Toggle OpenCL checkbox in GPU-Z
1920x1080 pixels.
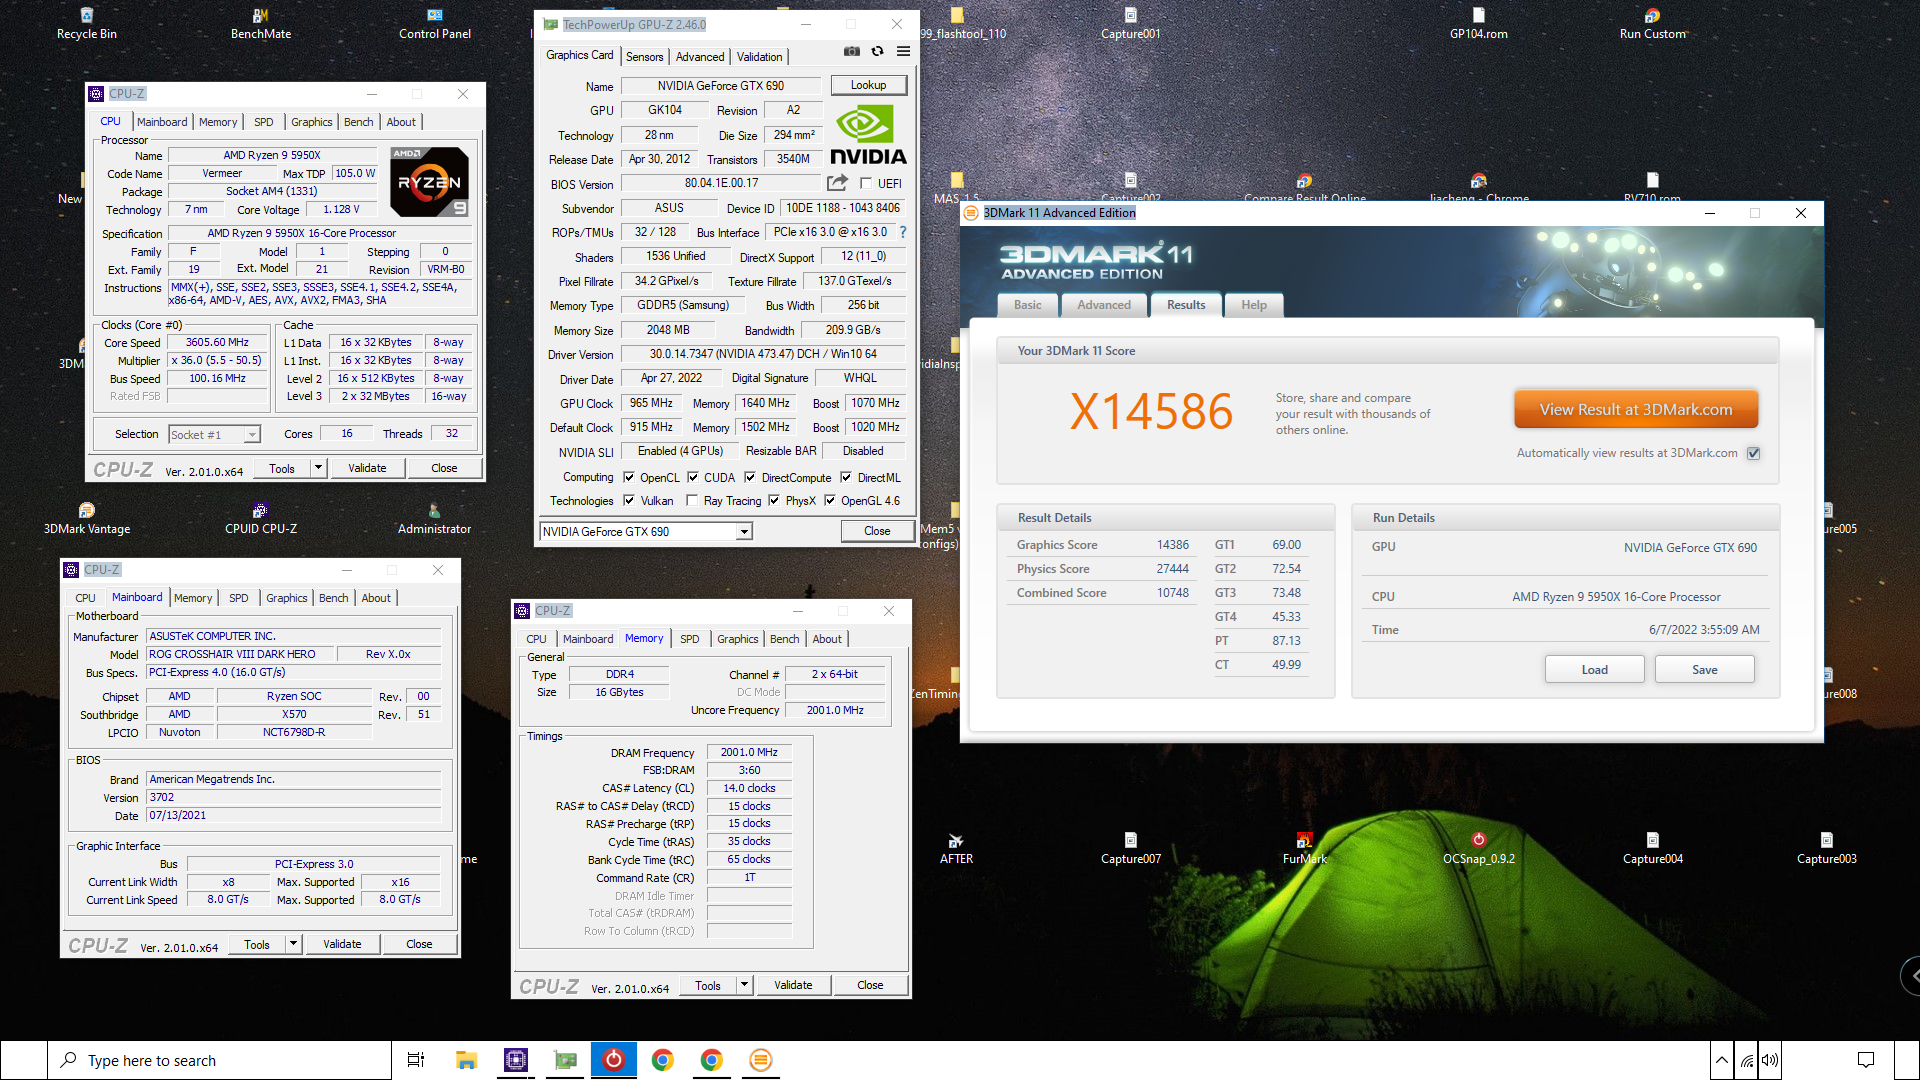pos(629,478)
